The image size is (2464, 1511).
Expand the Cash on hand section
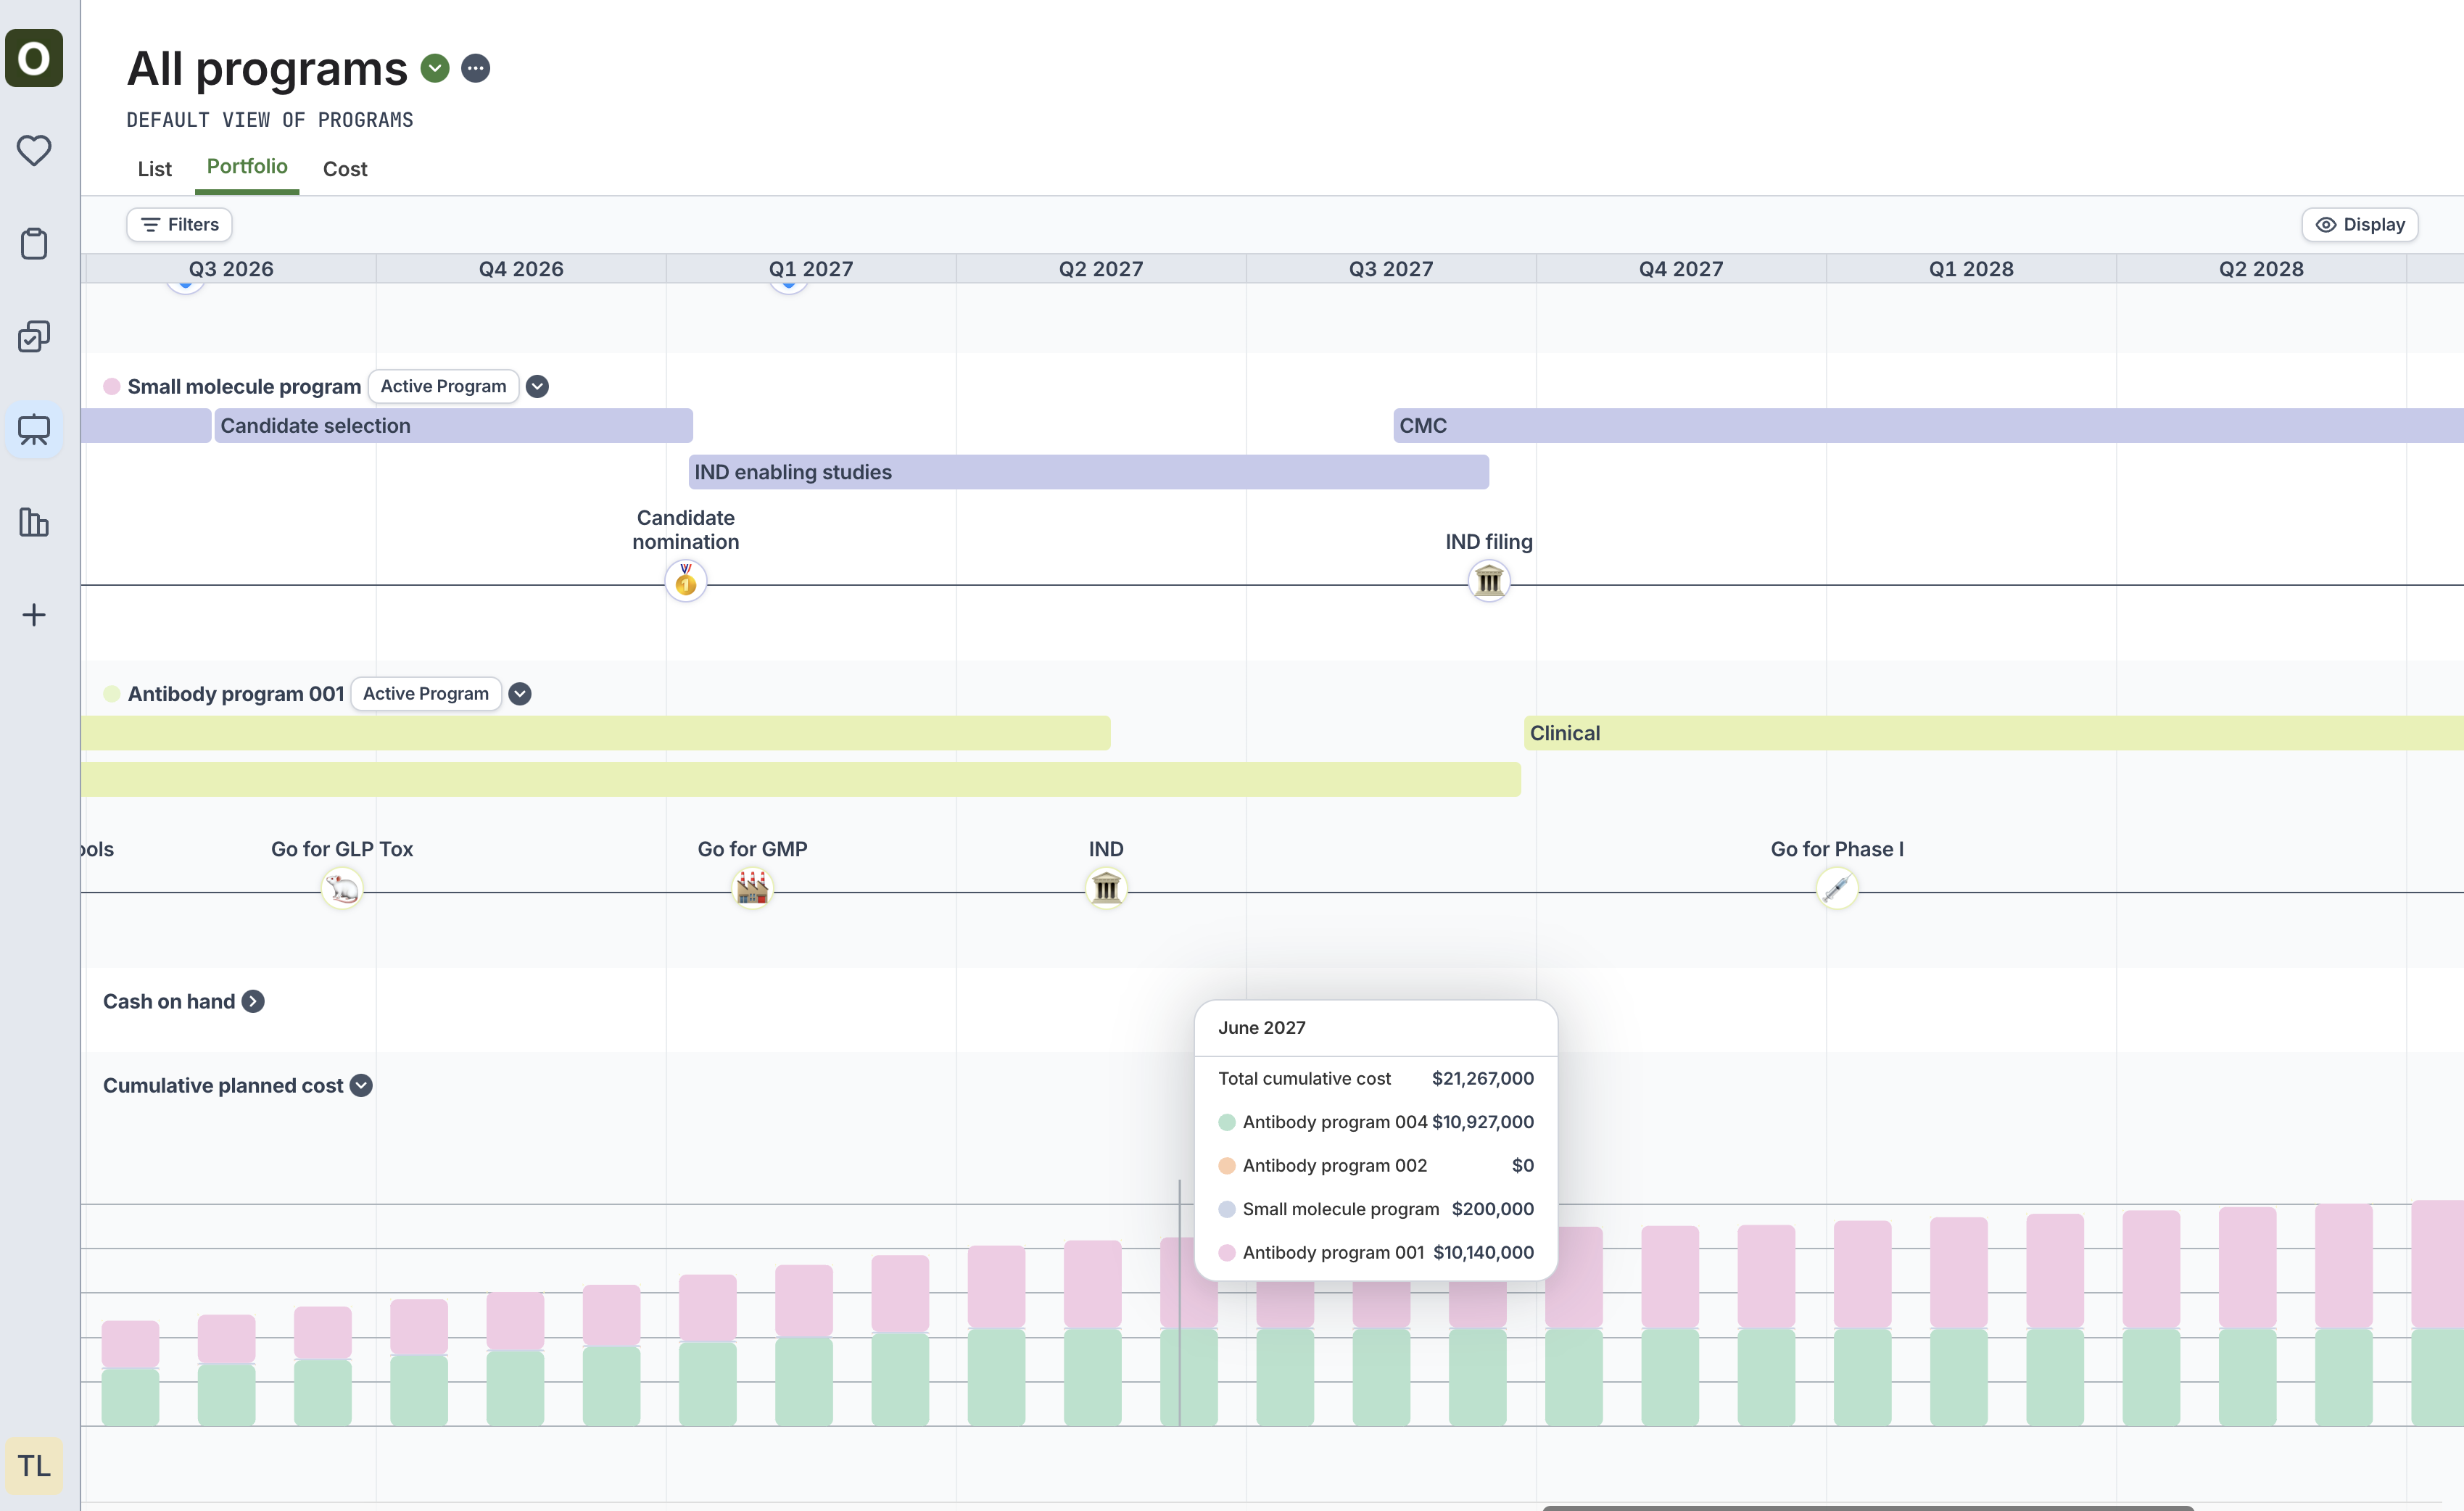point(254,1002)
